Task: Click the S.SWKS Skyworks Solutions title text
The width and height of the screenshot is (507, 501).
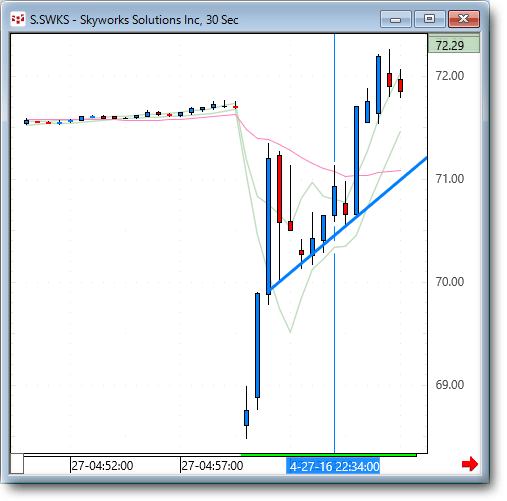Action: [x=134, y=20]
